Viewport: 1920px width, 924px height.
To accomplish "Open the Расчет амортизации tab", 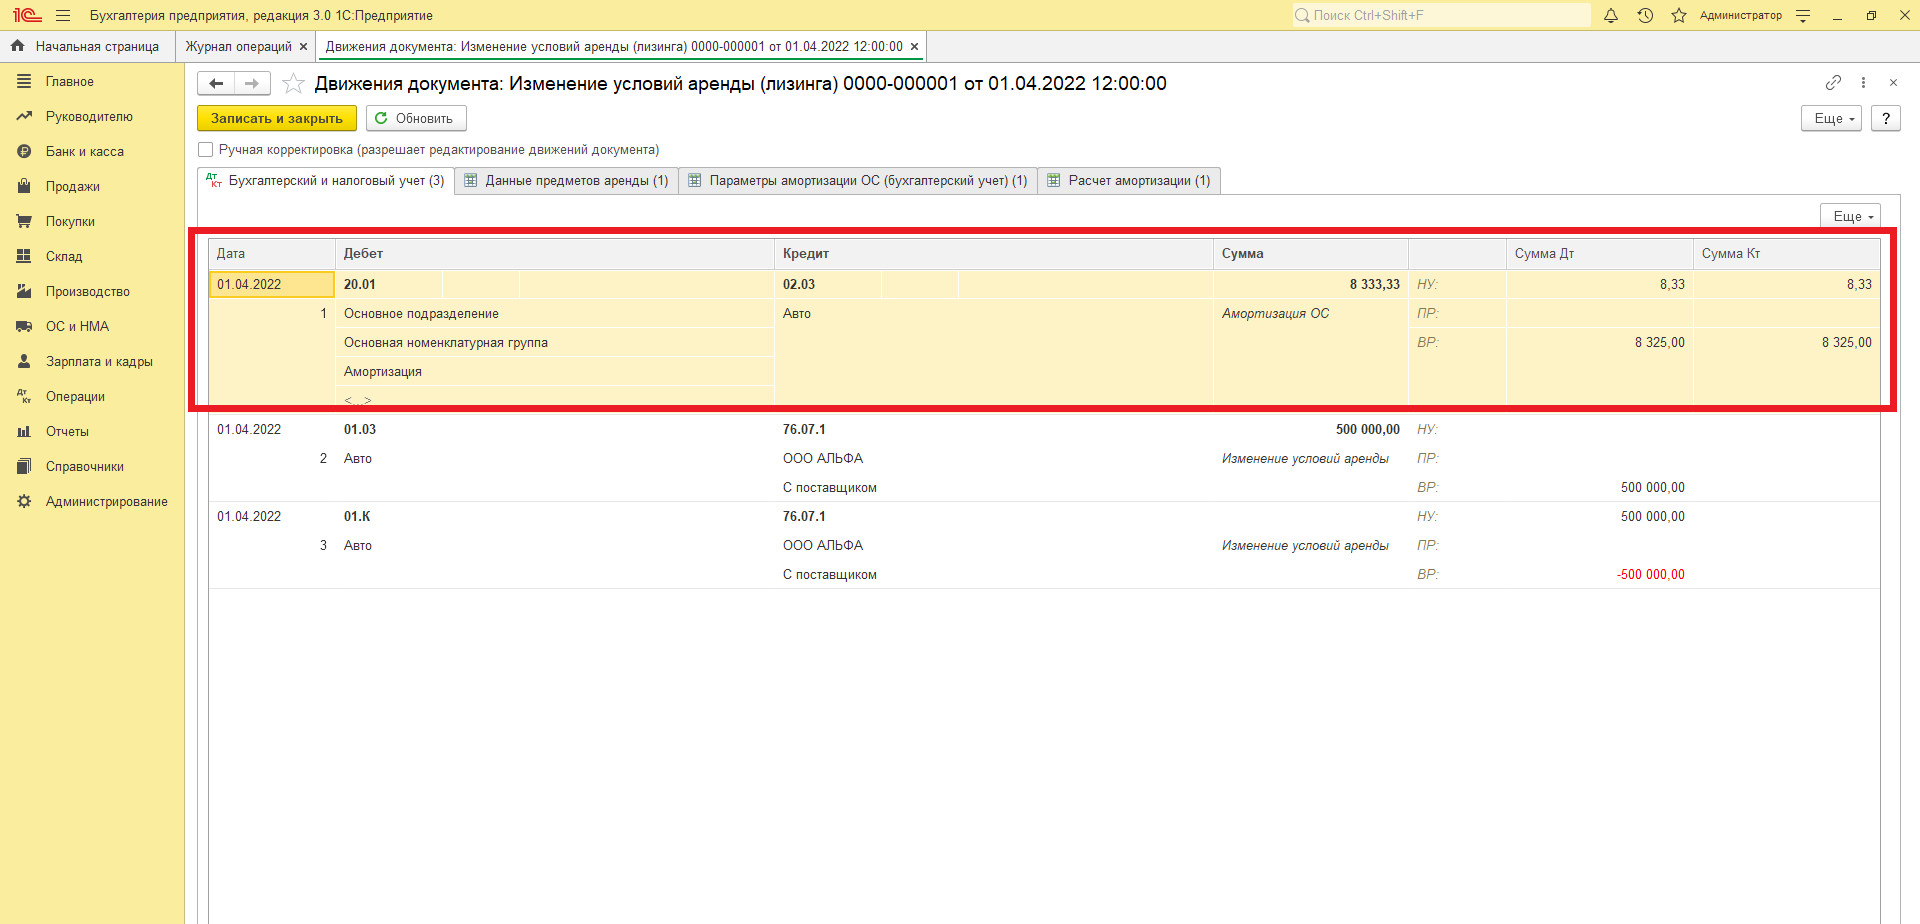I will 1129,181.
